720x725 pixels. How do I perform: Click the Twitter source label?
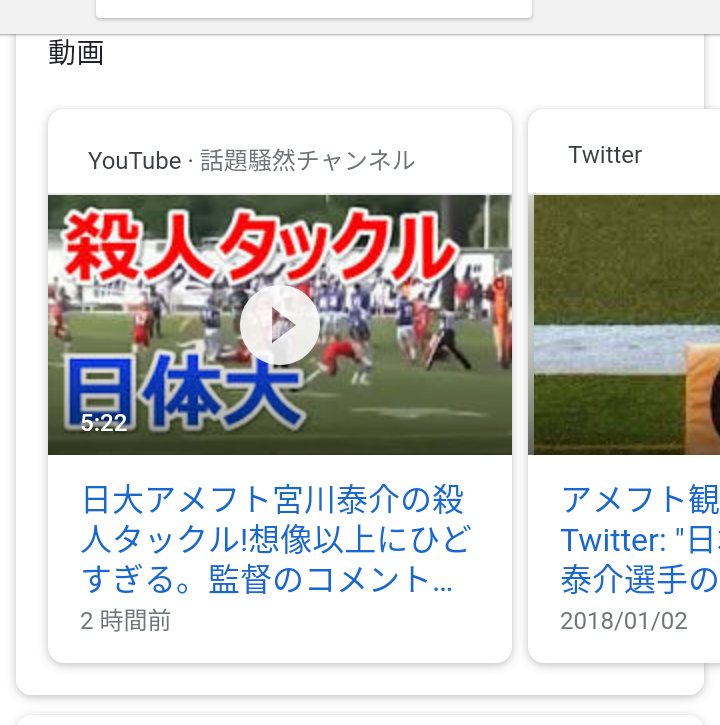click(x=605, y=155)
